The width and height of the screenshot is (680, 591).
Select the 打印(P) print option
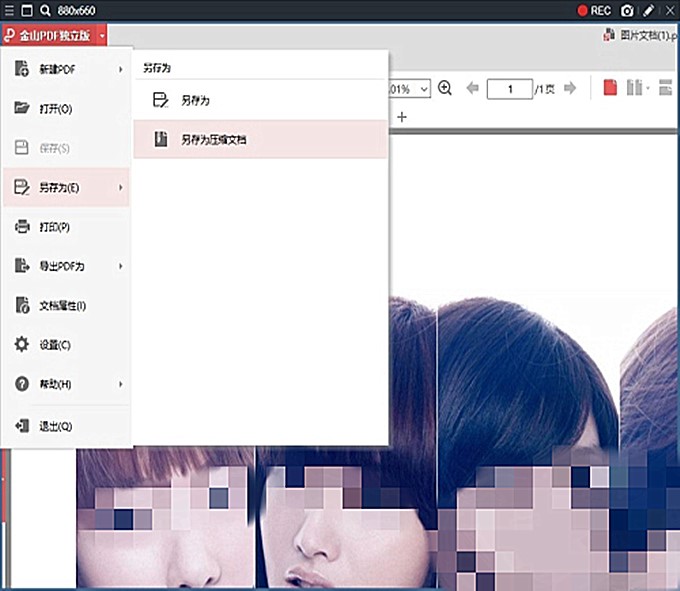tap(55, 227)
